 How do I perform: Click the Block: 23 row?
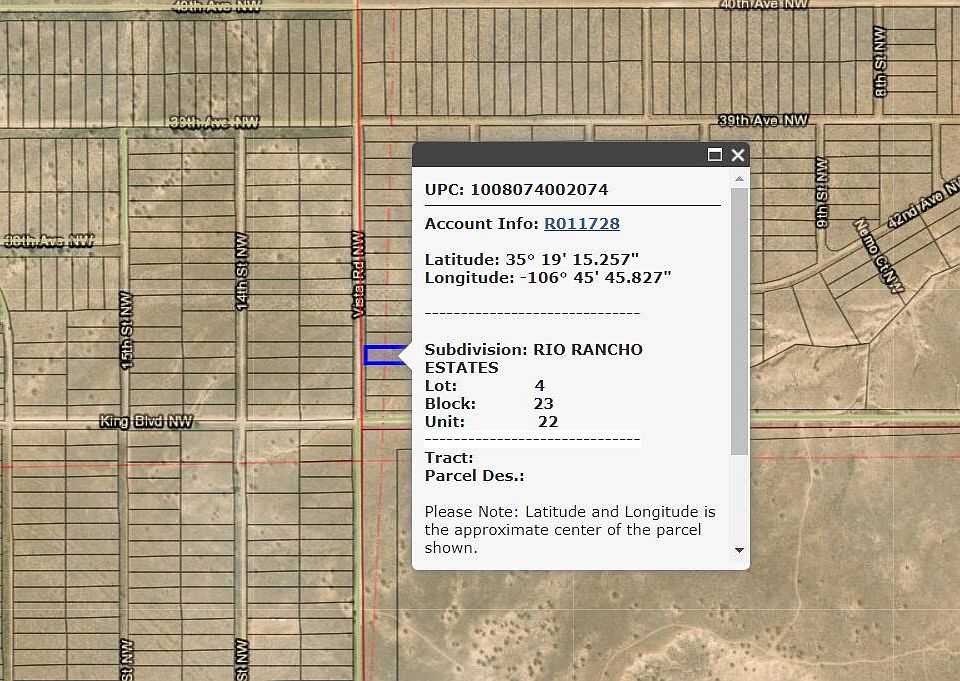click(x=489, y=404)
